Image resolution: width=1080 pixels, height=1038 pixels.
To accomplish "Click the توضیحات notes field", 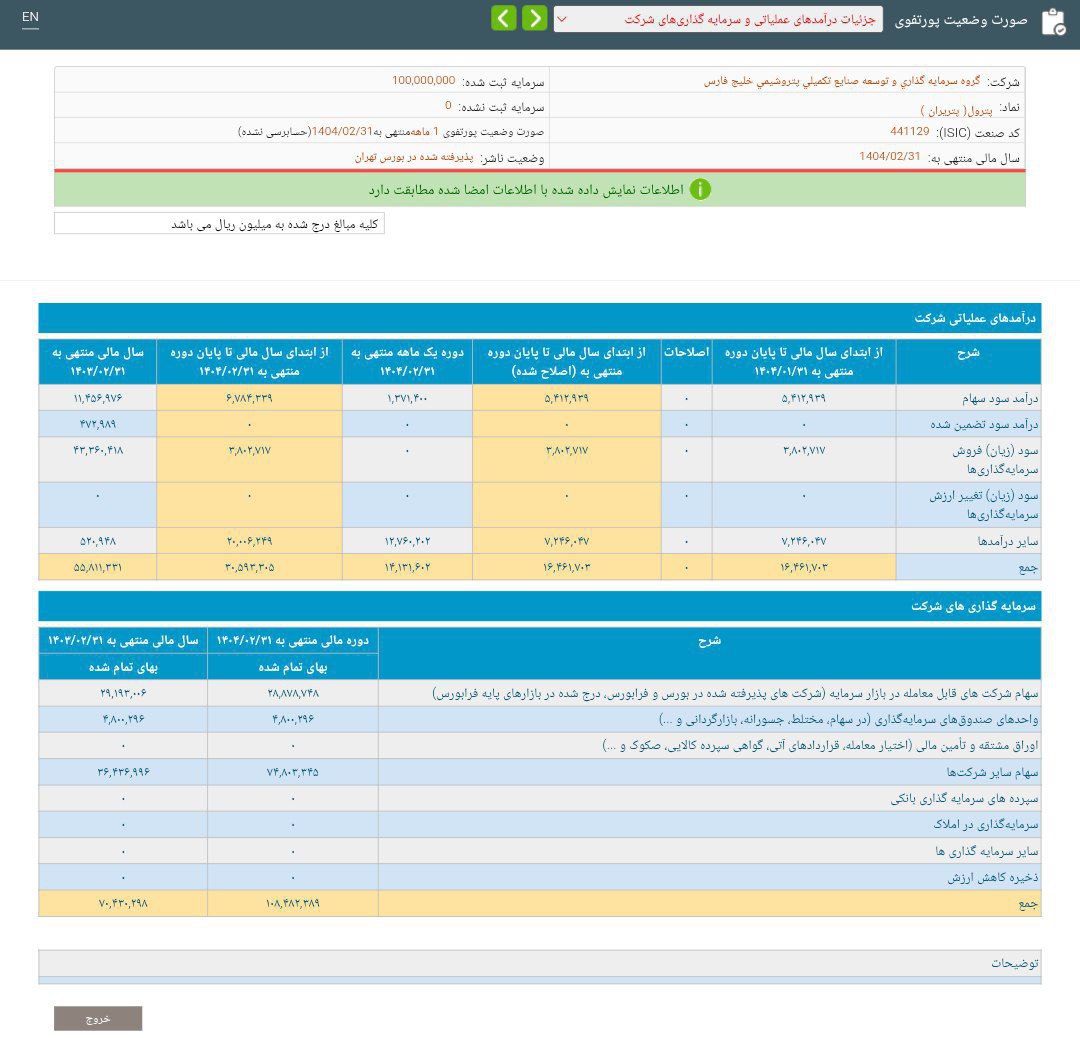I will [539, 963].
